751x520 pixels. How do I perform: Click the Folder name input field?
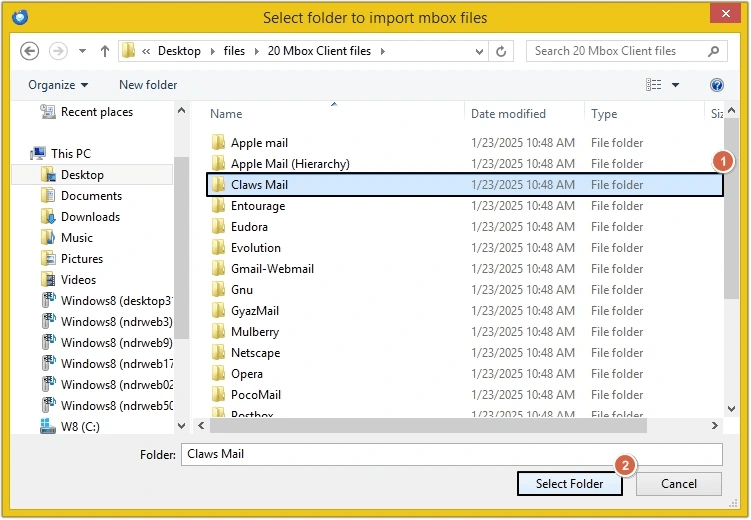tap(452, 454)
